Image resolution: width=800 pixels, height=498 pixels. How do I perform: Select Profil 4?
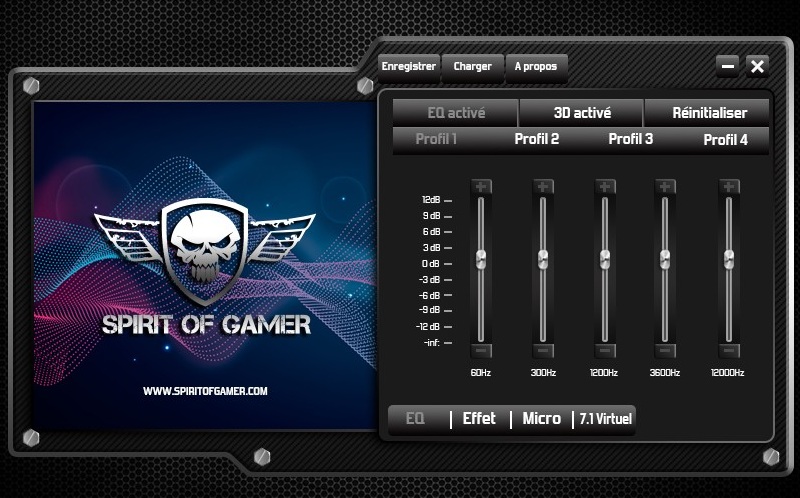pos(725,139)
